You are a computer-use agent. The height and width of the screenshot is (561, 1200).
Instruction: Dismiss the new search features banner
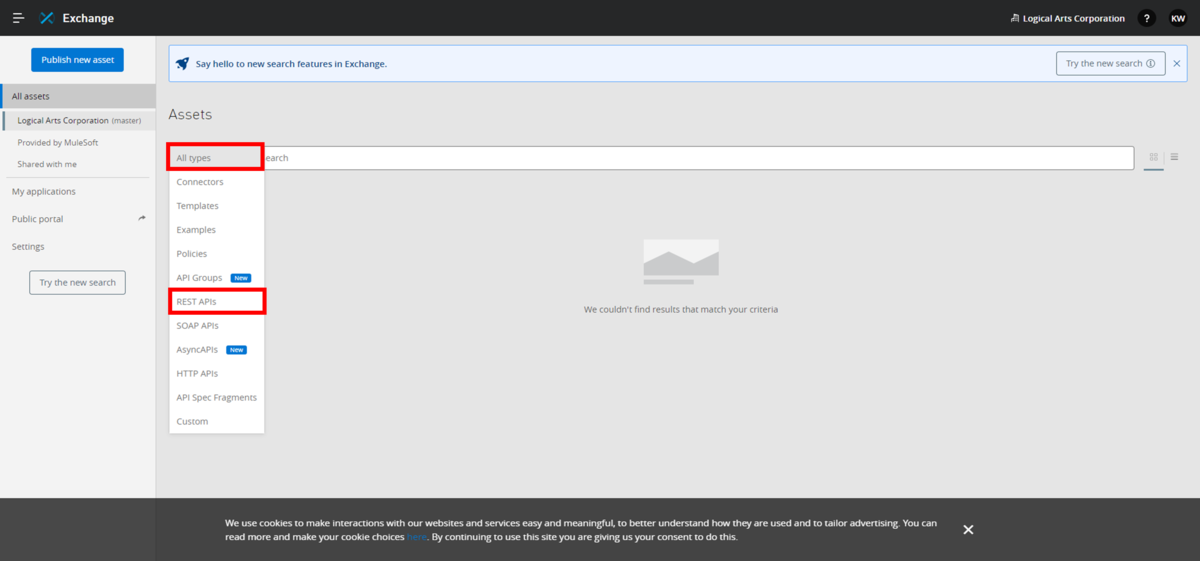click(x=1177, y=63)
